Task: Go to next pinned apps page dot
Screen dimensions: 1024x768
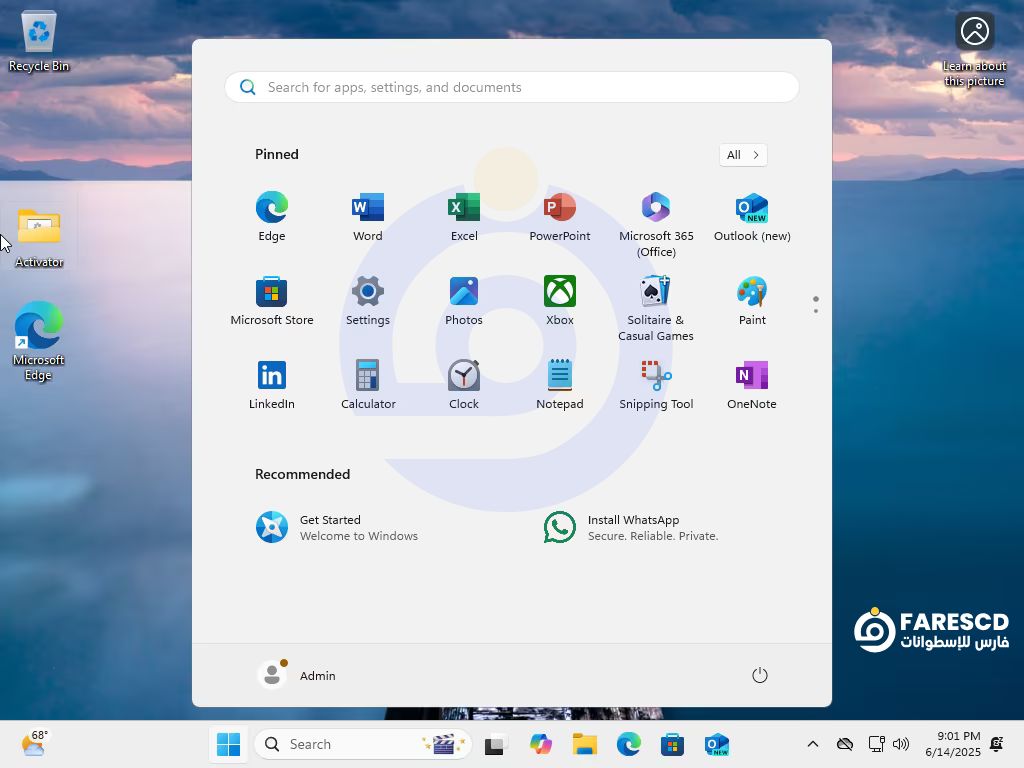Action: pyautogui.click(x=816, y=311)
